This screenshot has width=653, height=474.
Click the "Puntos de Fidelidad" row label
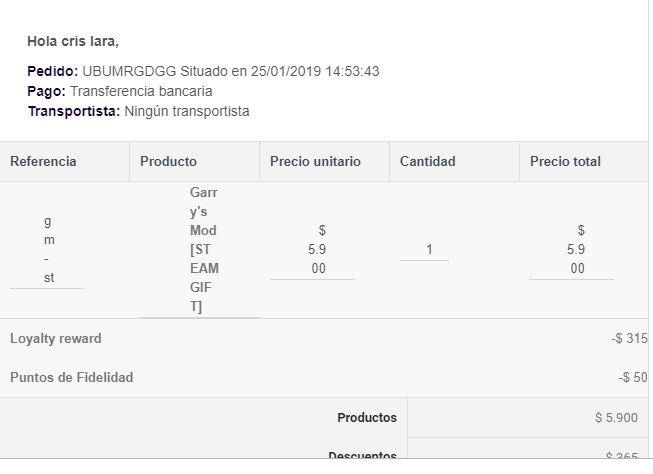(x=71, y=377)
